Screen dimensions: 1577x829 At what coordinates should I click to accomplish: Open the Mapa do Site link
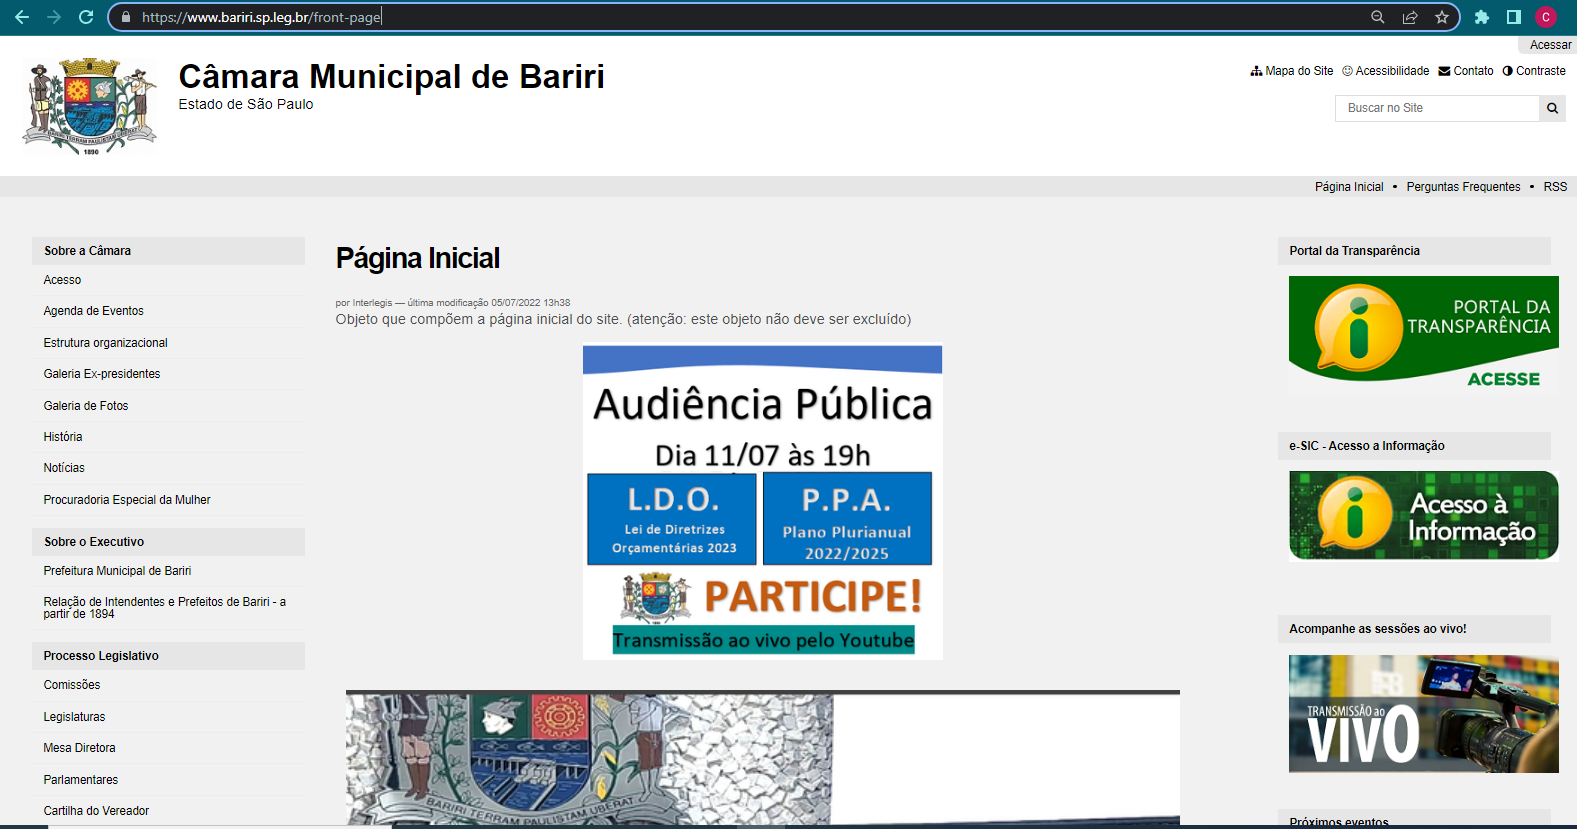[1292, 71]
